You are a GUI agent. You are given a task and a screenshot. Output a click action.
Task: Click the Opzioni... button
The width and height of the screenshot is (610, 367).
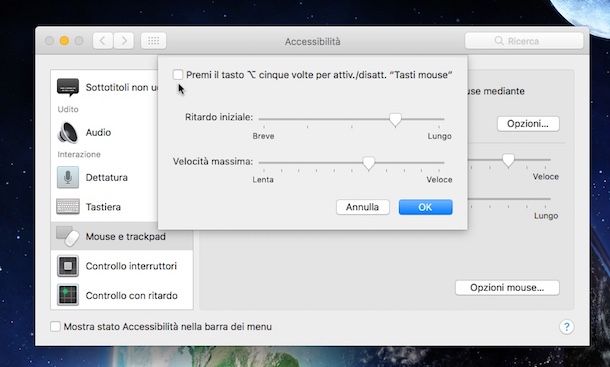[528, 124]
